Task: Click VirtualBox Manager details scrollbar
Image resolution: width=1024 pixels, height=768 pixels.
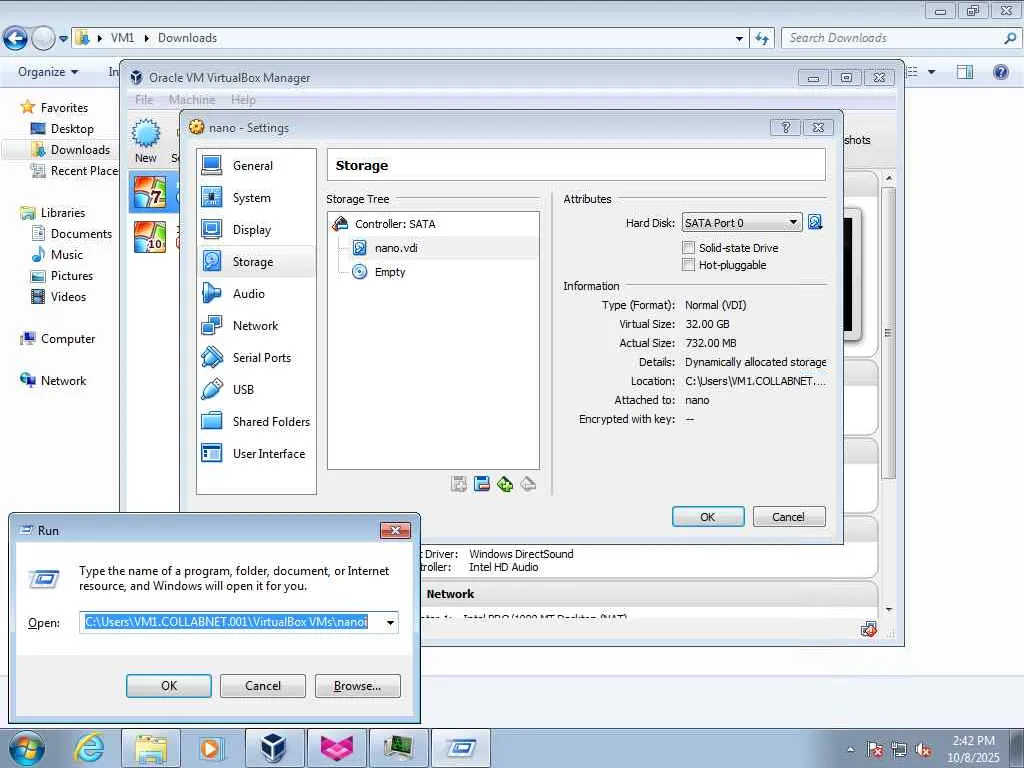Action: [888, 333]
